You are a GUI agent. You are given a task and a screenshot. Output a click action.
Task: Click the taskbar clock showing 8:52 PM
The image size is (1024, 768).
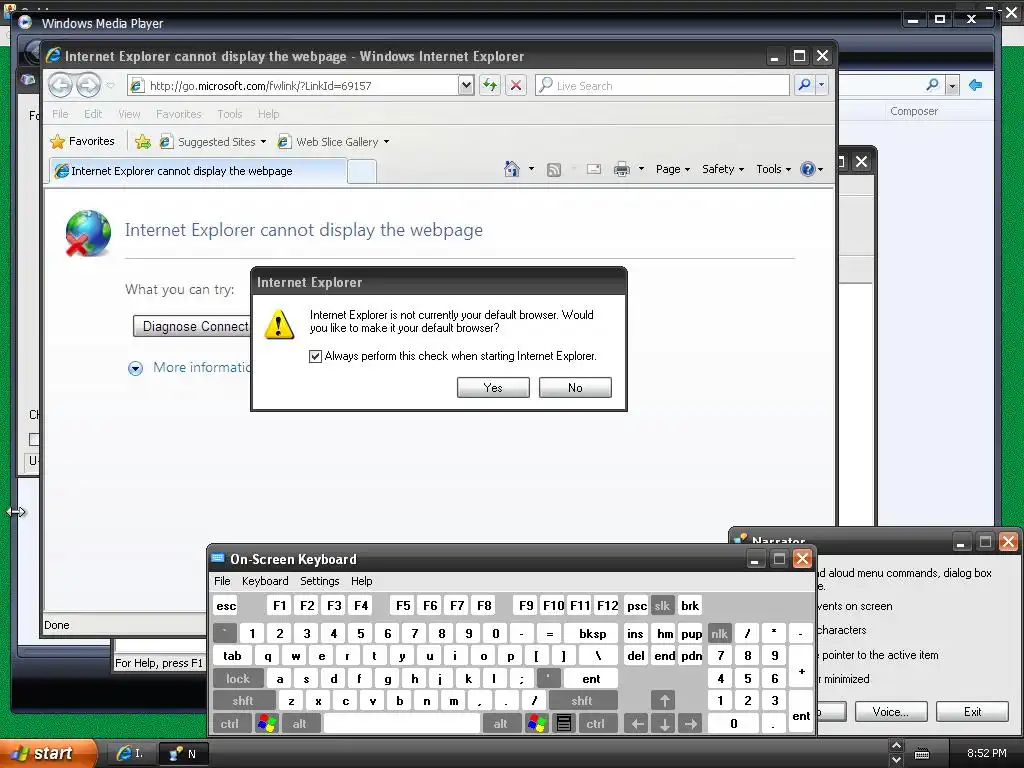click(987, 753)
